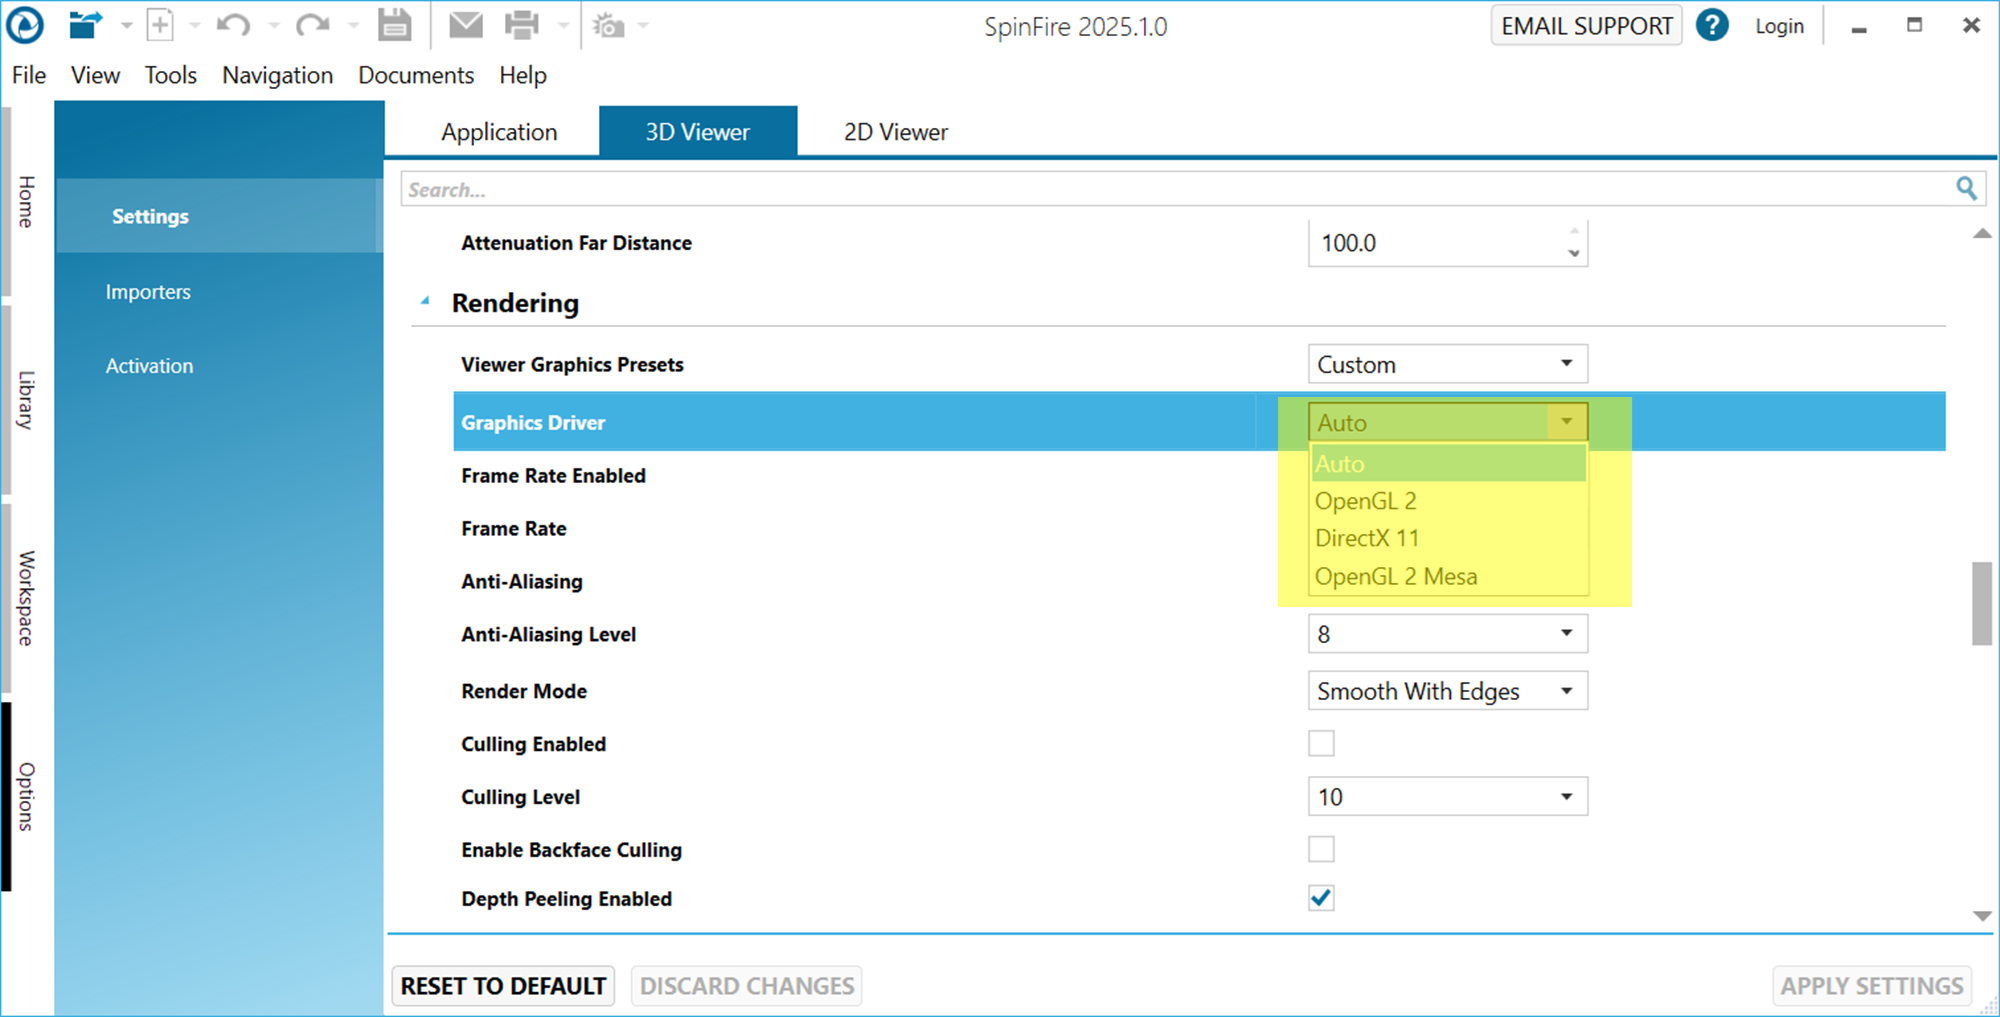2000x1017 pixels.
Task: Switch to the 2D Viewer tab
Action: click(x=895, y=132)
